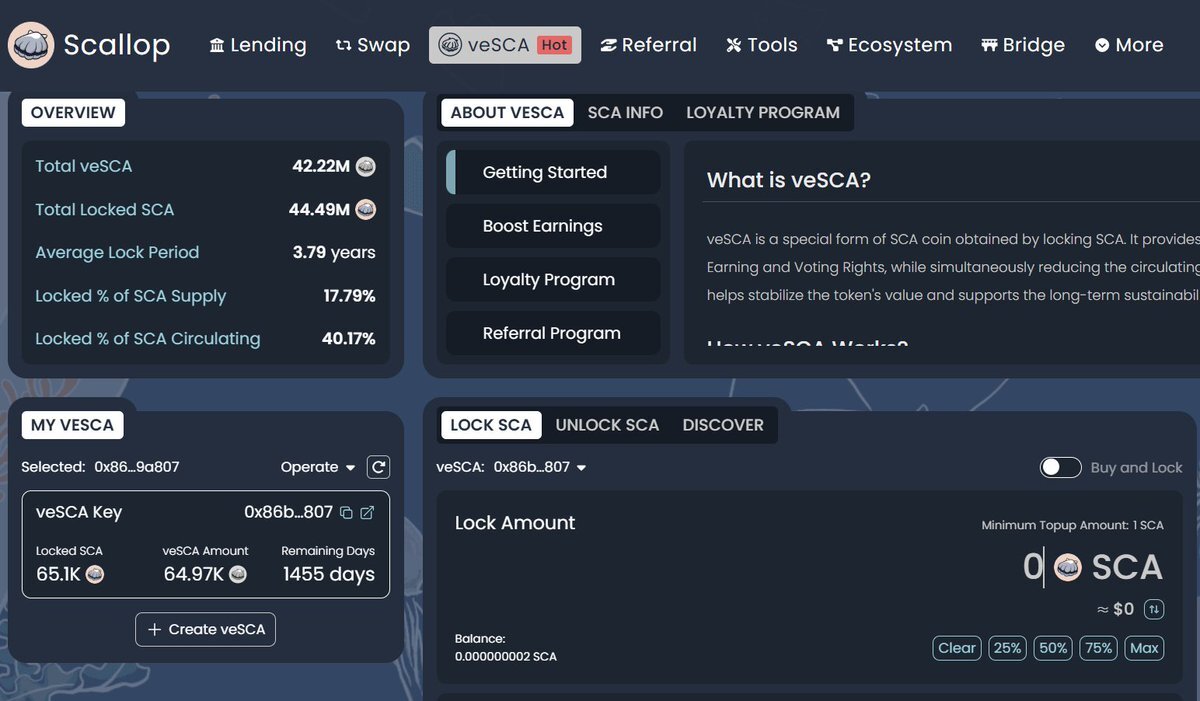Click the refresh icon beside Operate
1200x701 pixels.
pos(378,467)
